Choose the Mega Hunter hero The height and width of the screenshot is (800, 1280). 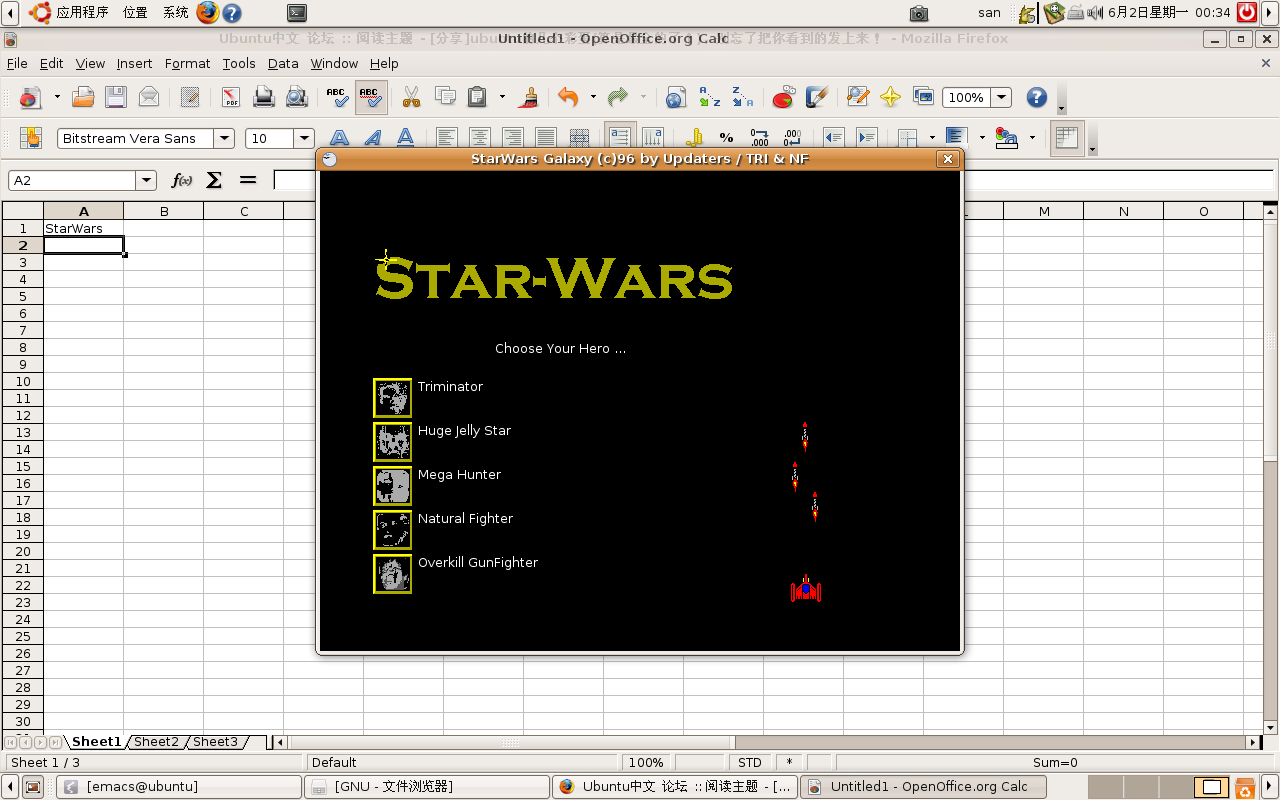(x=392, y=486)
